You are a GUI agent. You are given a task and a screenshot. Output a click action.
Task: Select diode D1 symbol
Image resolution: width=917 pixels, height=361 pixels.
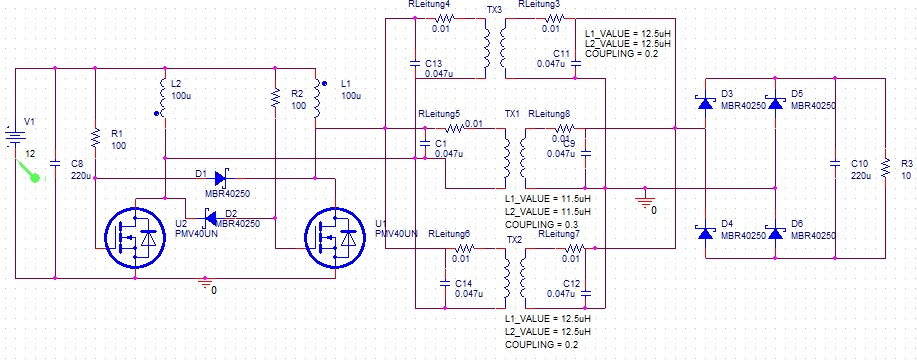click(221, 178)
